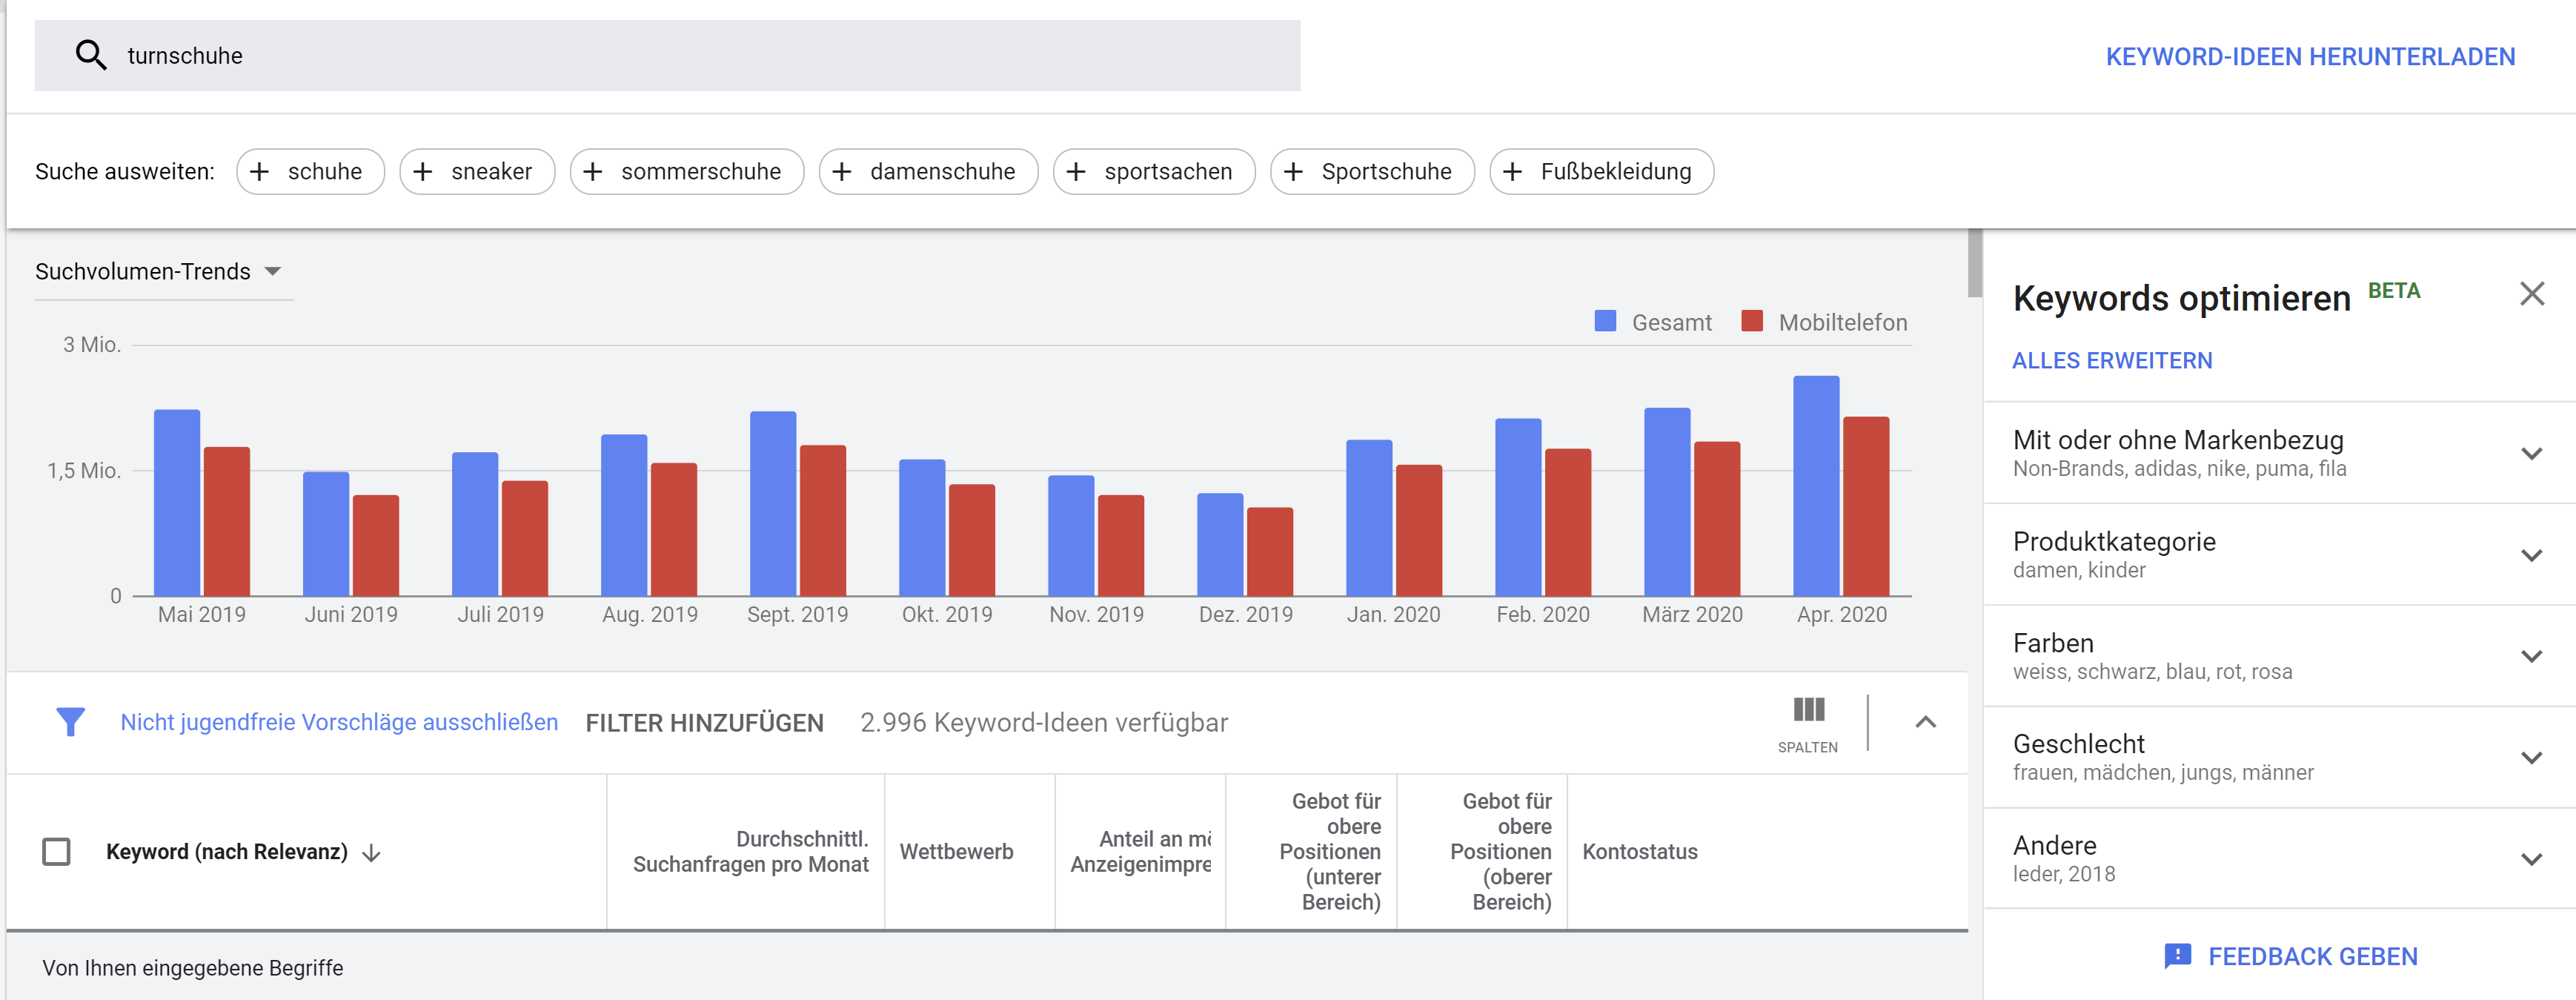
Task: Expand the Geschlecht section
Action: click(2533, 757)
